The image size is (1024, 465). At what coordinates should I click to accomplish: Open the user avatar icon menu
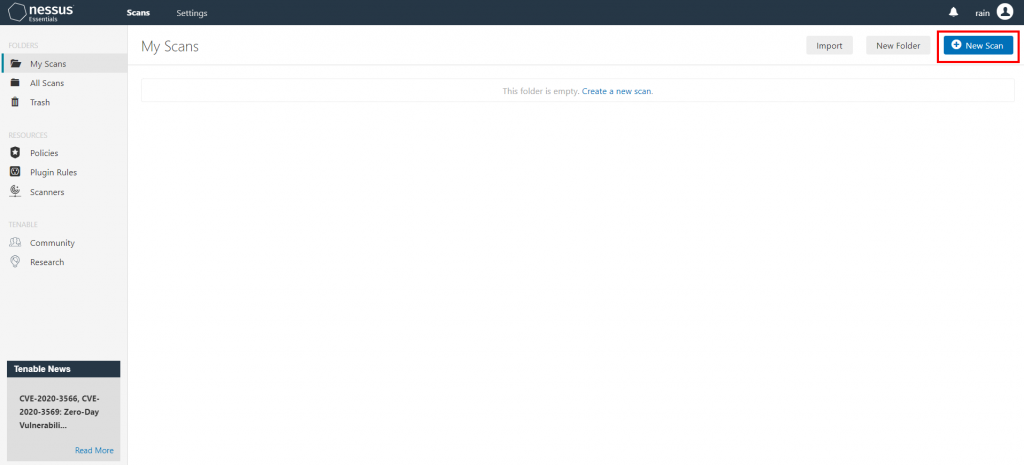point(1004,12)
